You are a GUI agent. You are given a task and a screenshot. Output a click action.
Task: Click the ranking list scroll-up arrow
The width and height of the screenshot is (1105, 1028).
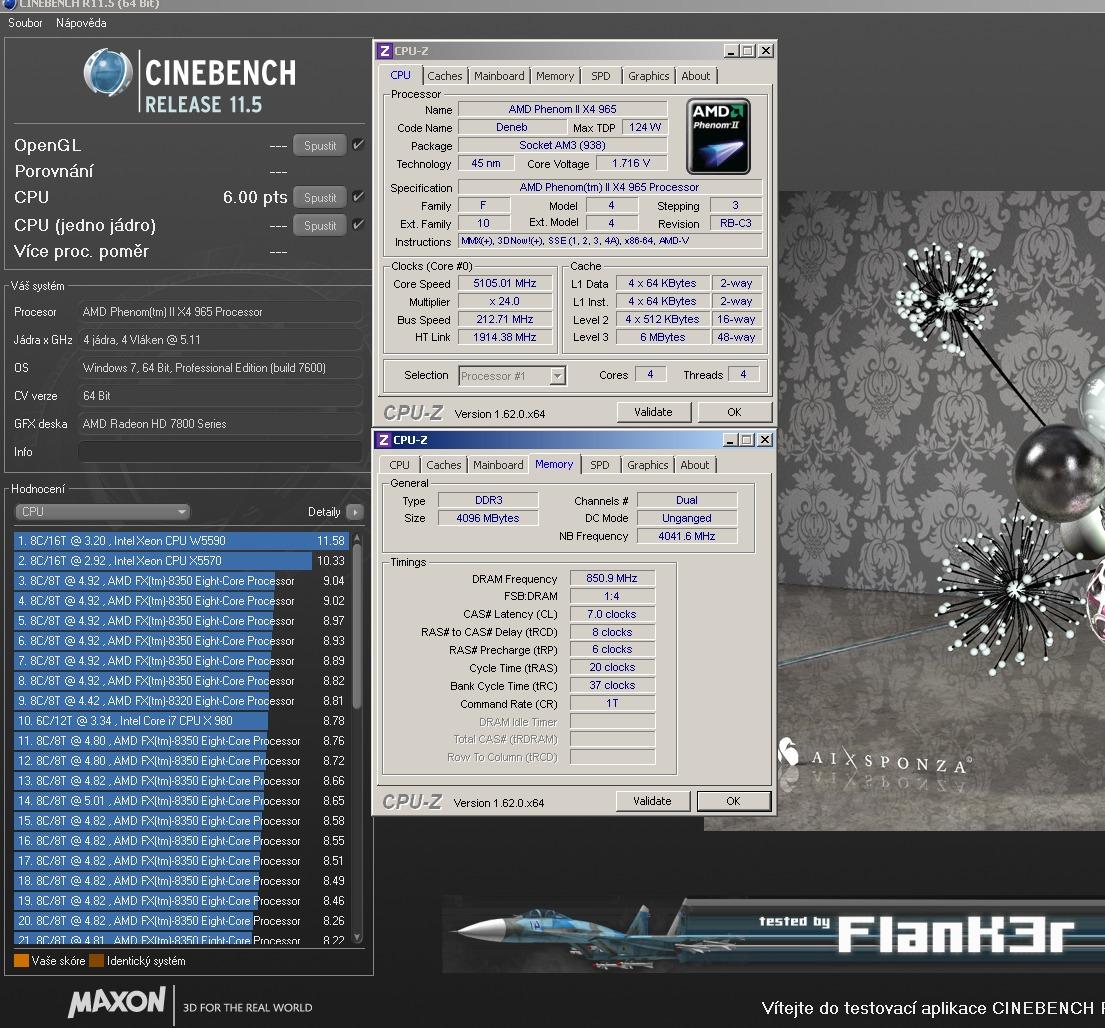[x=357, y=538]
